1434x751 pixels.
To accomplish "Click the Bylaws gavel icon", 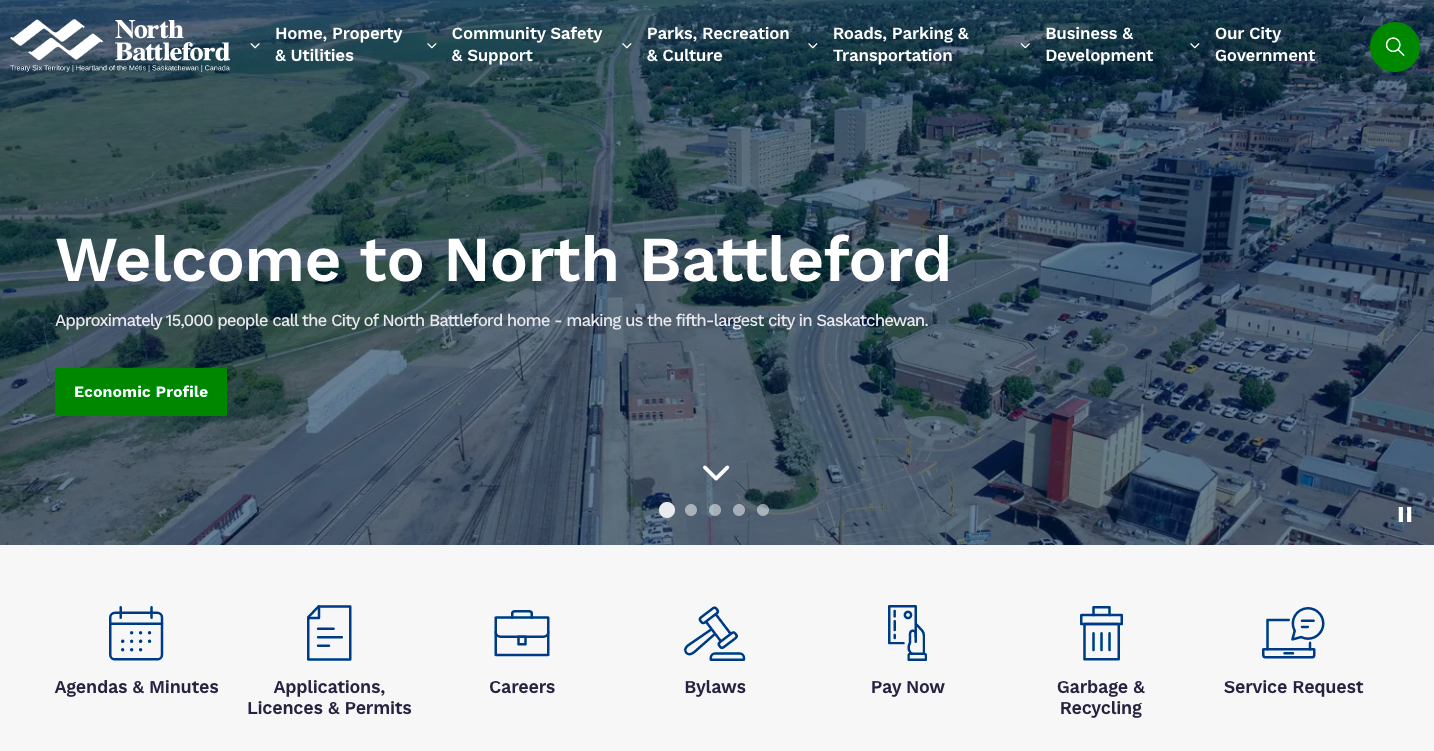I will [x=715, y=633].
